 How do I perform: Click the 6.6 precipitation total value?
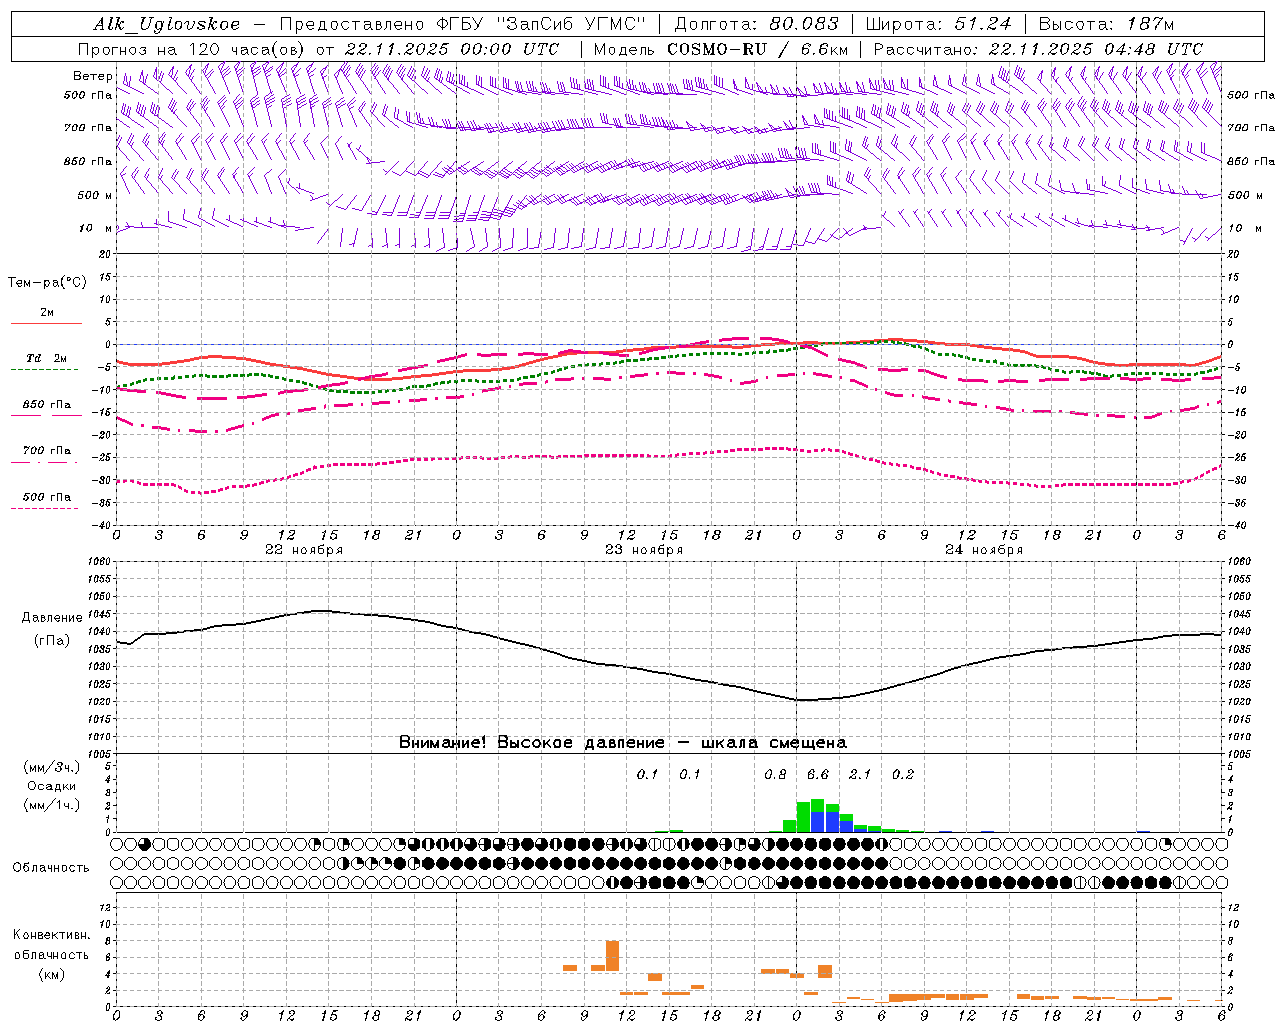[x=818, y=774]
